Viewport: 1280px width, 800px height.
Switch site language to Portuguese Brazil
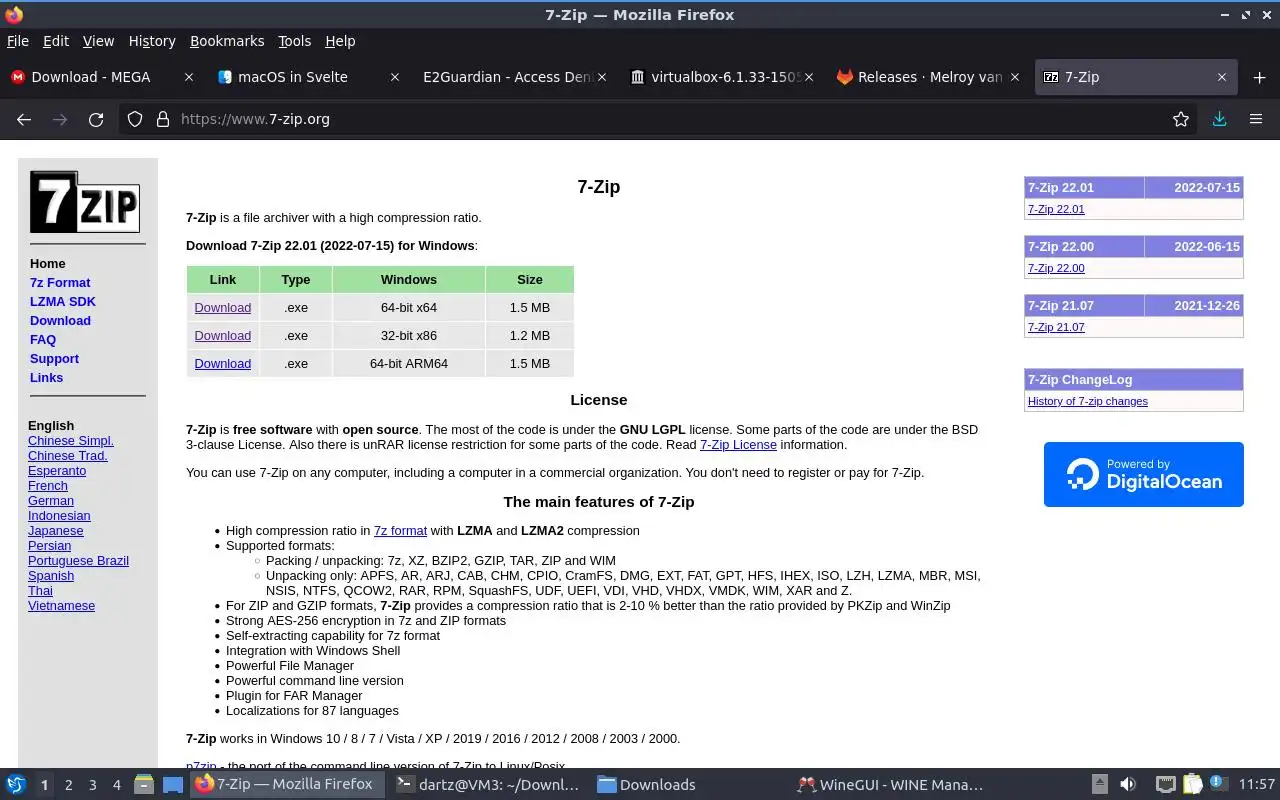click(x=78, y=561)
